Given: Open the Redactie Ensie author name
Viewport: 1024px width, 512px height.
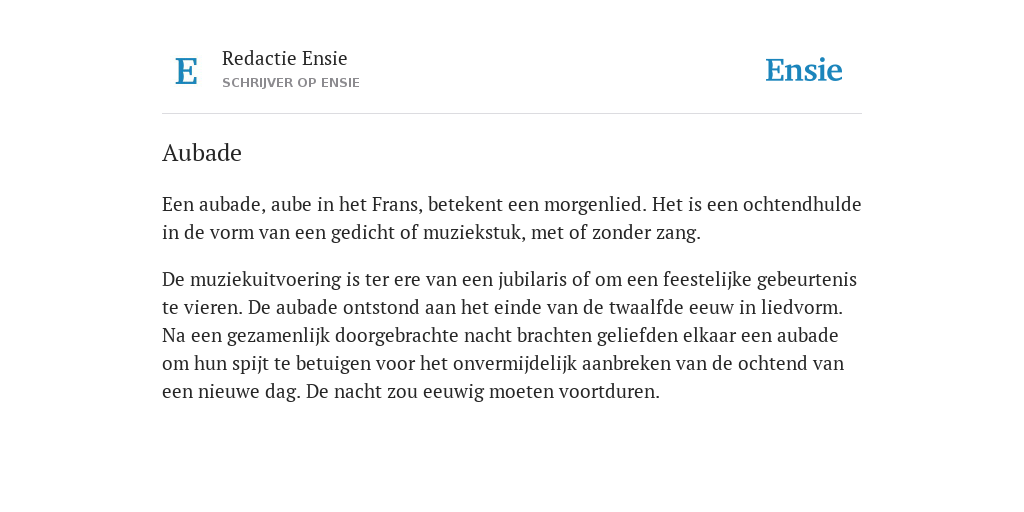Looking at the screenshot, I should click(285, 58).
